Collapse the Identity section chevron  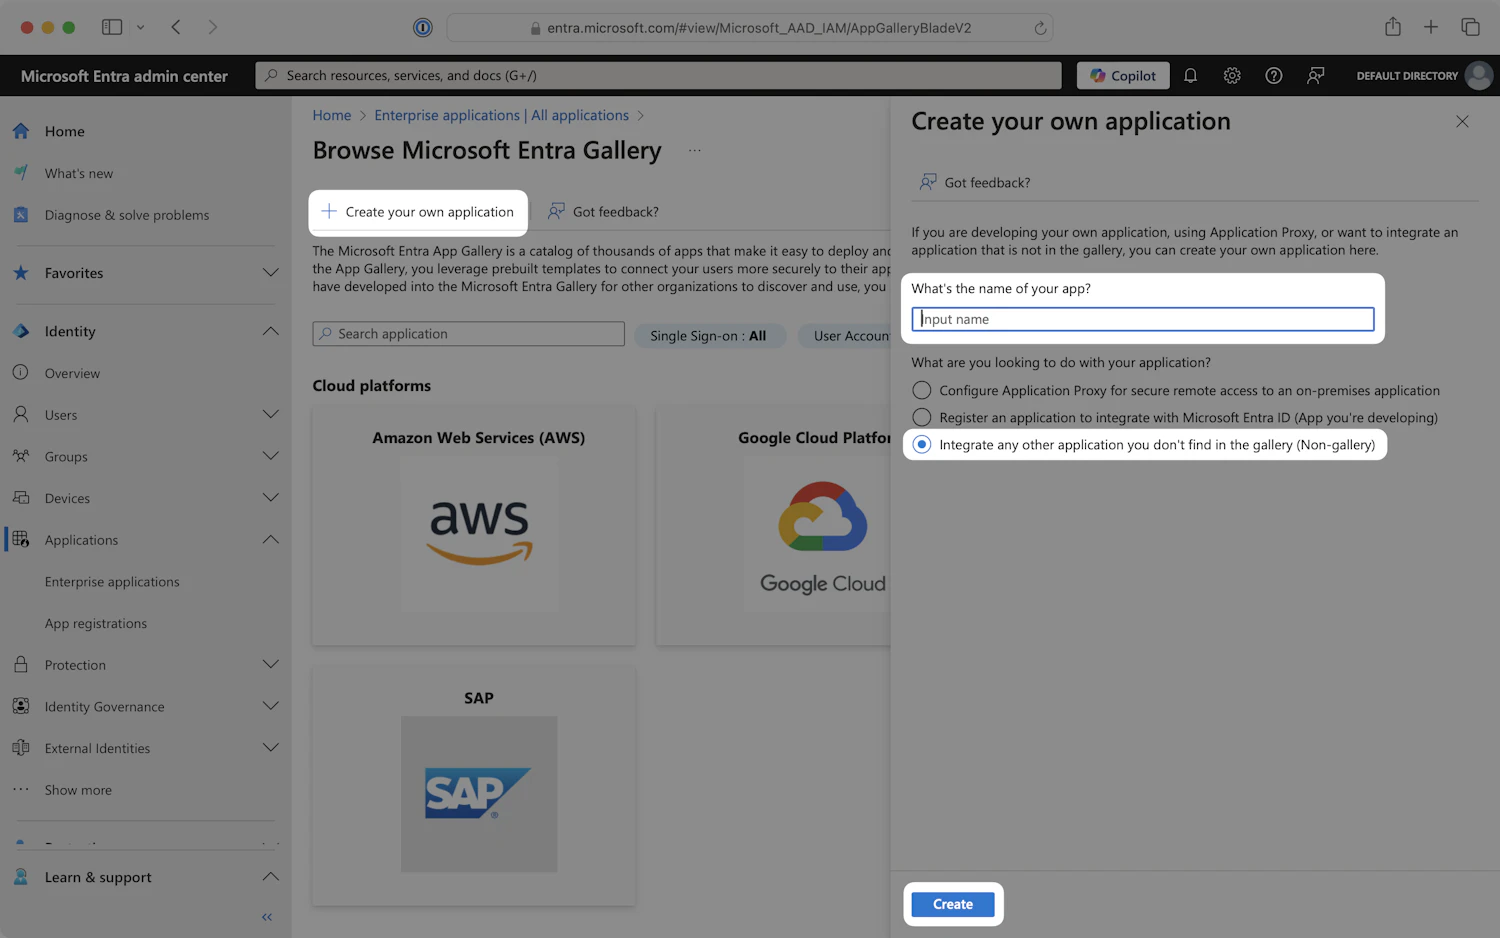coord(270,331)
